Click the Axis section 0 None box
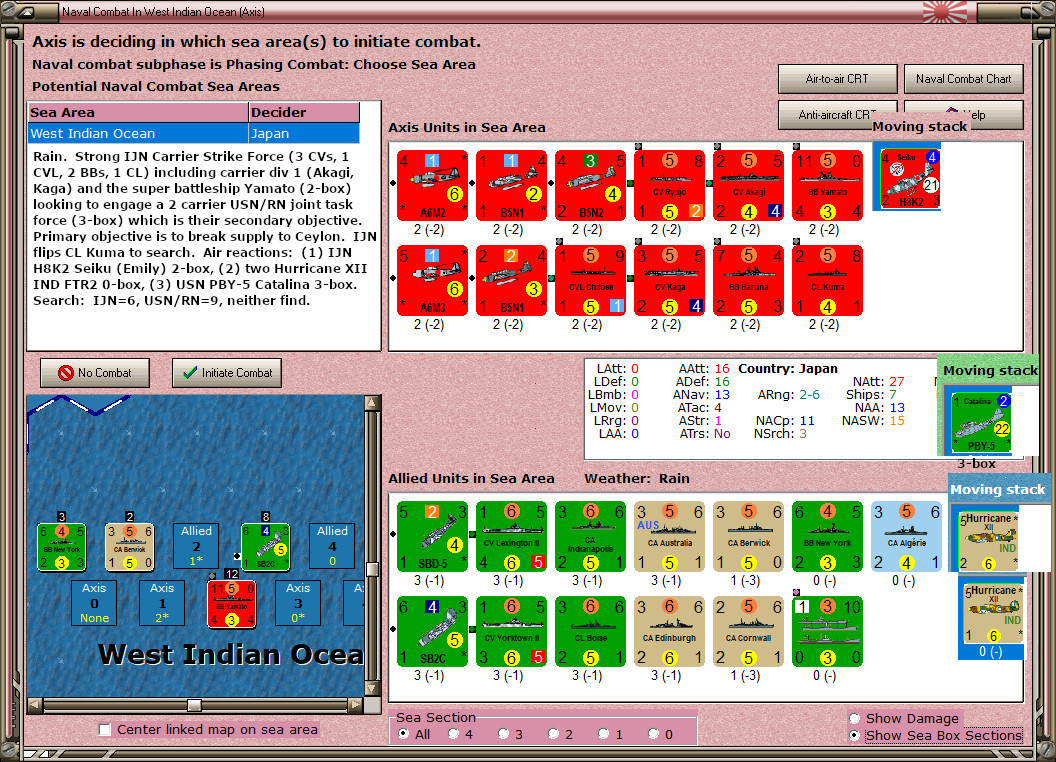 94,603
